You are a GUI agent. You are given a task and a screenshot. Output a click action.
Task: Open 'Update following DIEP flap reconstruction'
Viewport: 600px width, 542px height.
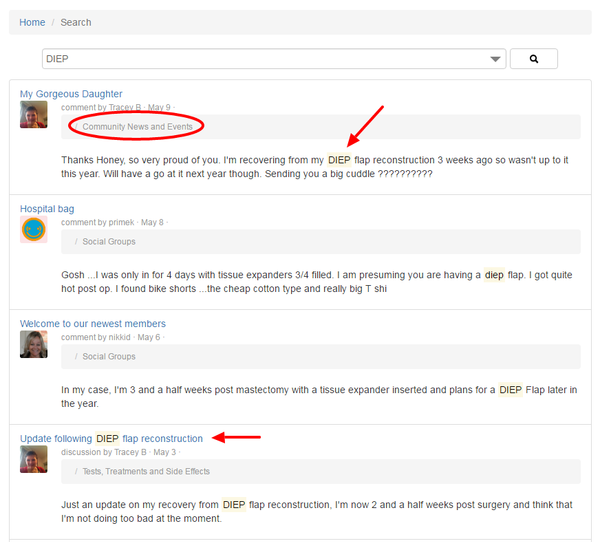111,438
